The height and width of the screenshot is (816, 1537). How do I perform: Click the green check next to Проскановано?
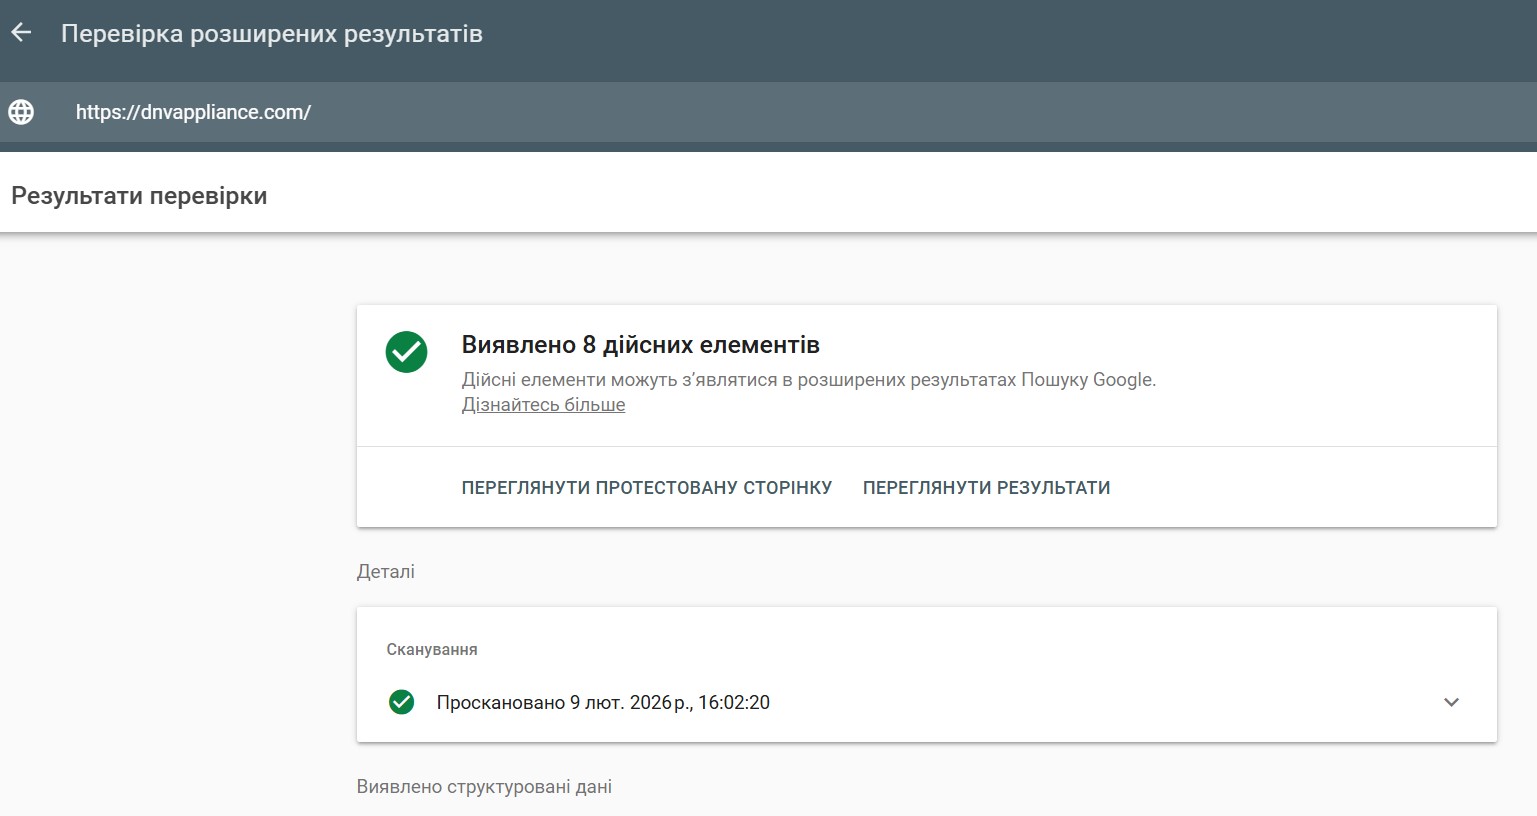point(401,702)
